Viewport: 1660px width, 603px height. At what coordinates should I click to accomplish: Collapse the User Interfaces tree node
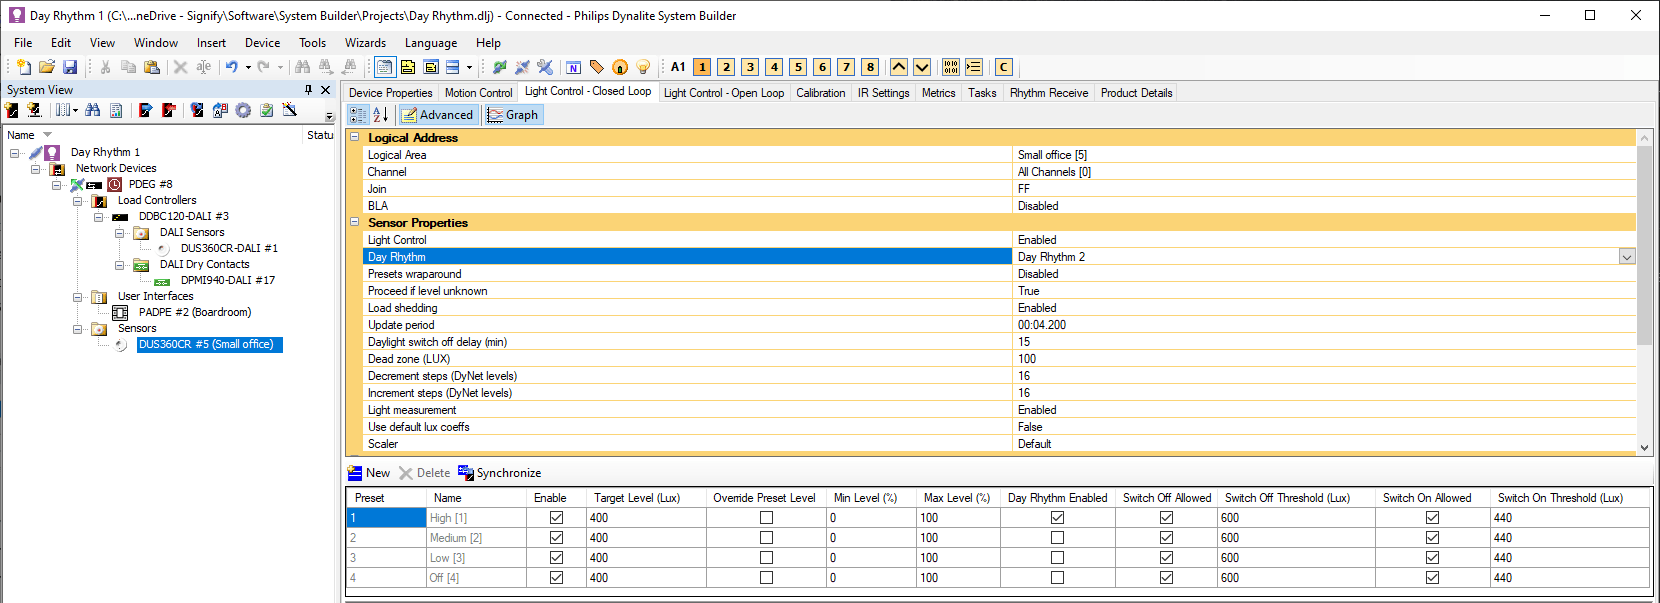point(77,297)
